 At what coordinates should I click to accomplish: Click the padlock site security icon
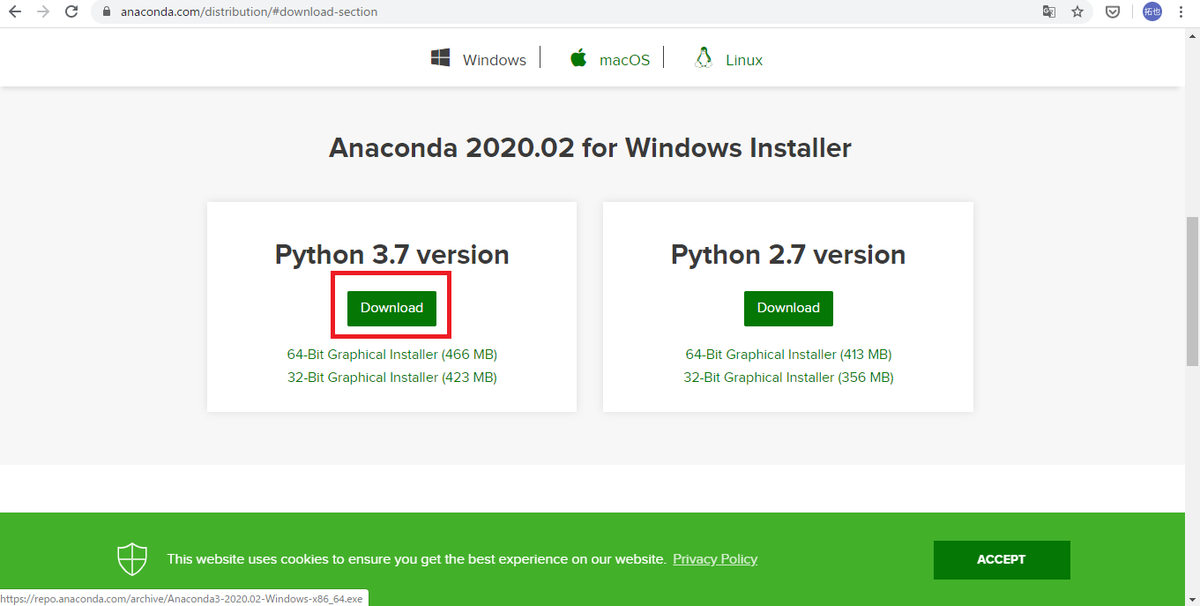click(x=107, y=12)
